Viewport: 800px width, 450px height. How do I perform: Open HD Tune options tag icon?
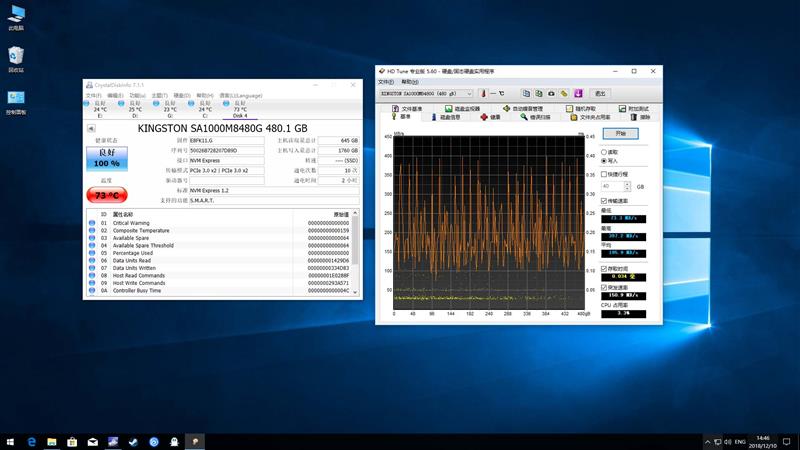(564, 93)
